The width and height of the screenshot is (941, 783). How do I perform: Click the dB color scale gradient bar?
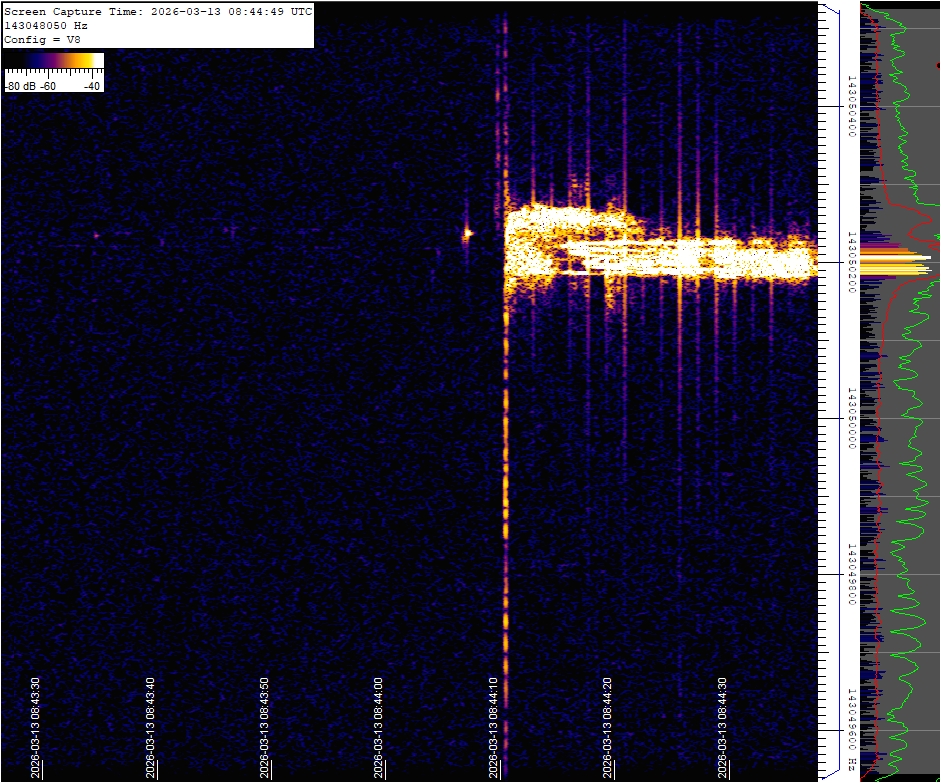pos(54,60)
